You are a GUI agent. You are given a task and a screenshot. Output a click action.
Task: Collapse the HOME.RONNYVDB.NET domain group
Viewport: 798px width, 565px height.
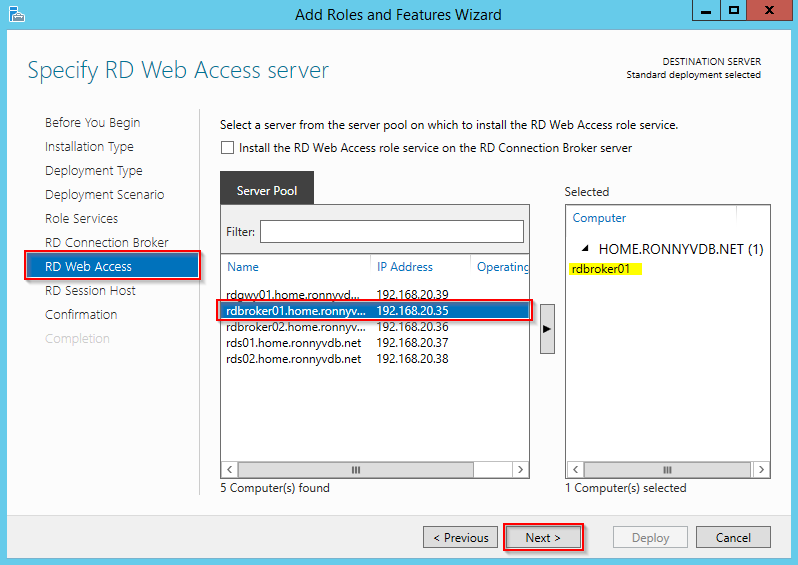[x=583, y=249]
